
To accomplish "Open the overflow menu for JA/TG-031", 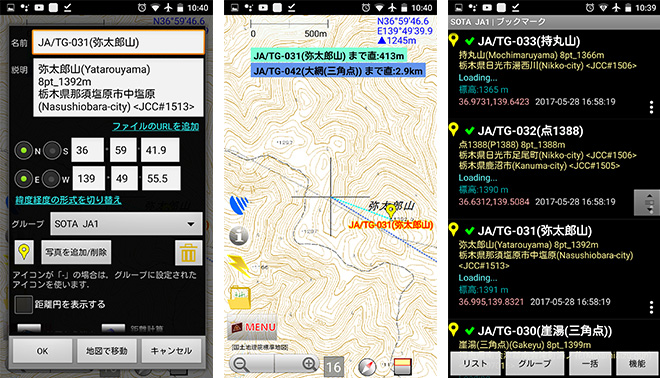I will coord(651,307).
